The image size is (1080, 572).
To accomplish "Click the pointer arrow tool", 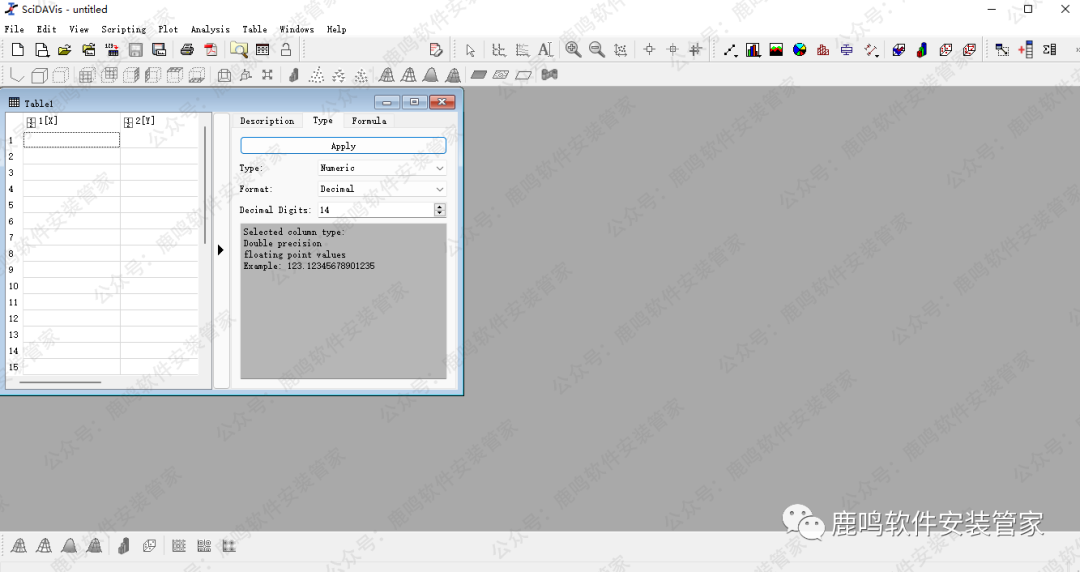I will click(x=470, y=50).
